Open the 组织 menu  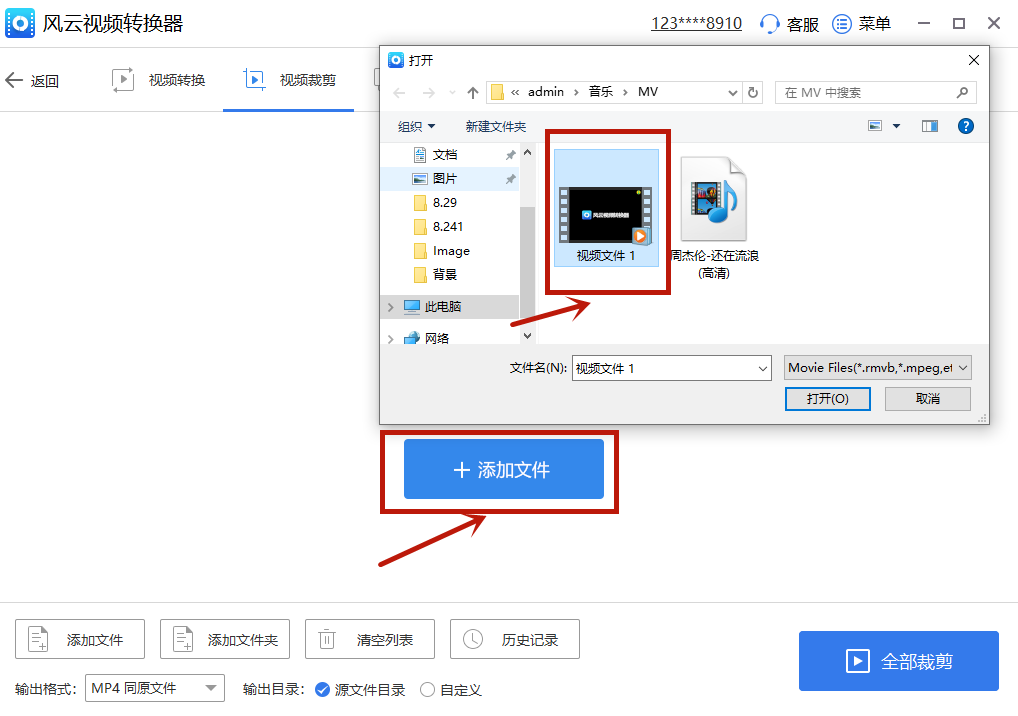tap(416, 127)
